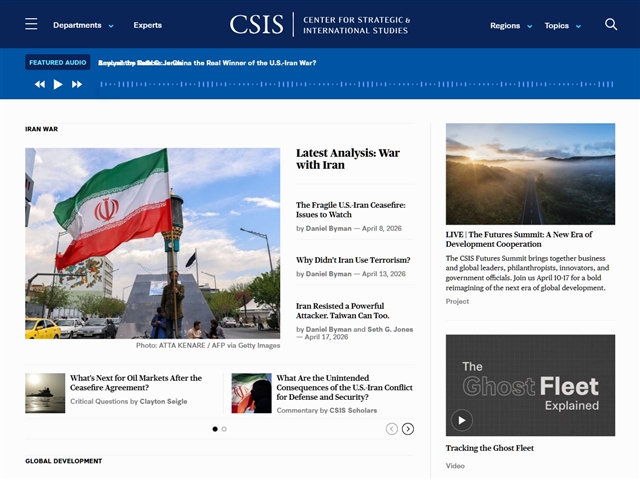
Task: Open The Fragile U.S.-Iran Ceasefire article
Action: [x=351, y=210]
